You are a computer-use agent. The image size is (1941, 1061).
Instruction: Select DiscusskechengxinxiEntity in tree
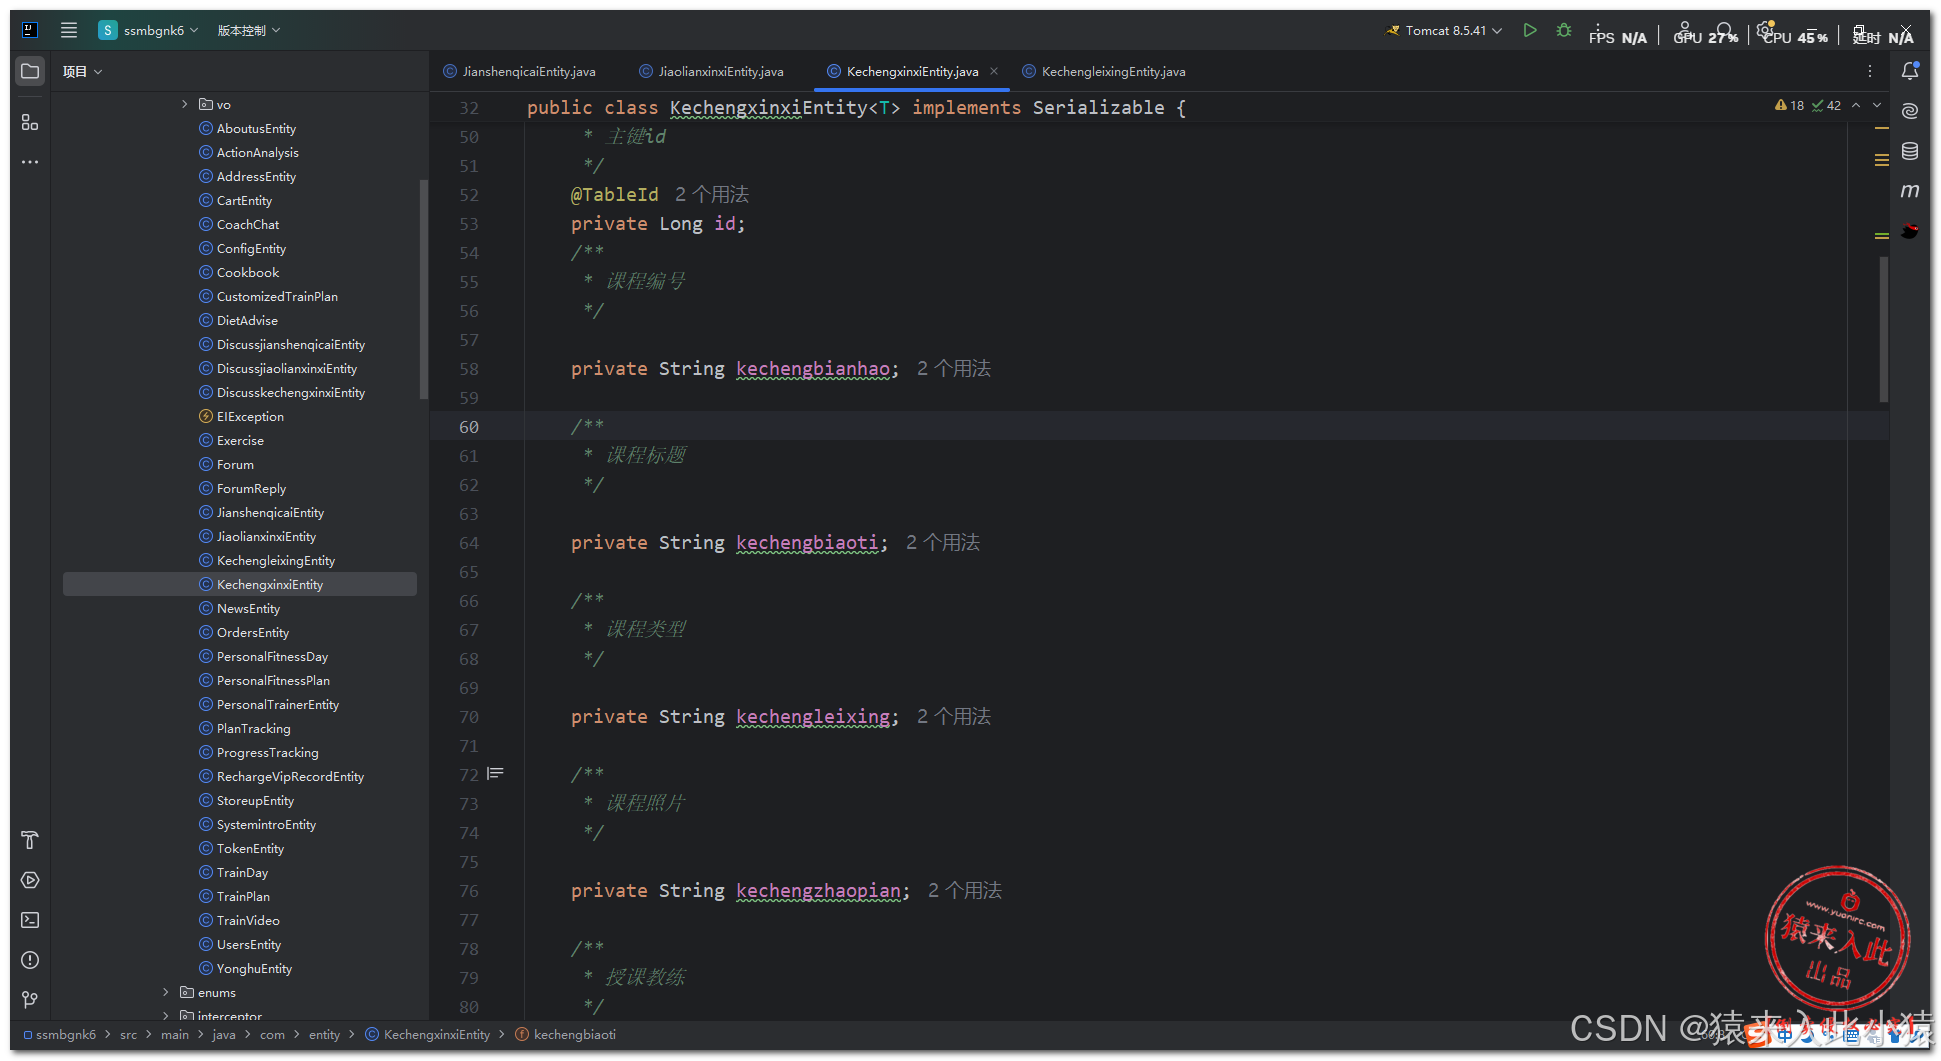pos(291,392)
